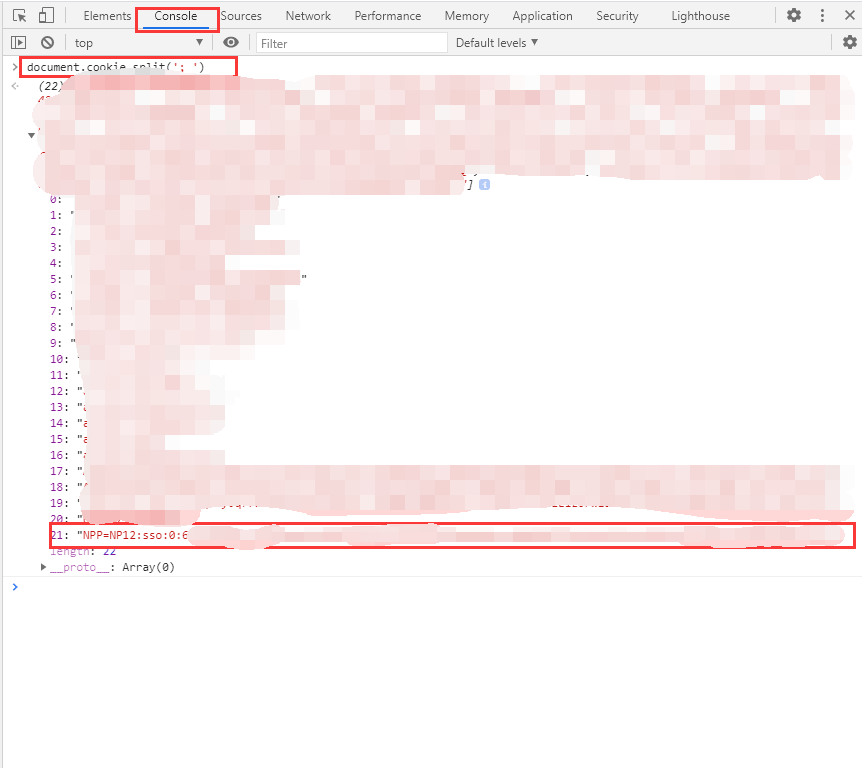
Task: Close the DevTools panel
Action: coord(849,16)
